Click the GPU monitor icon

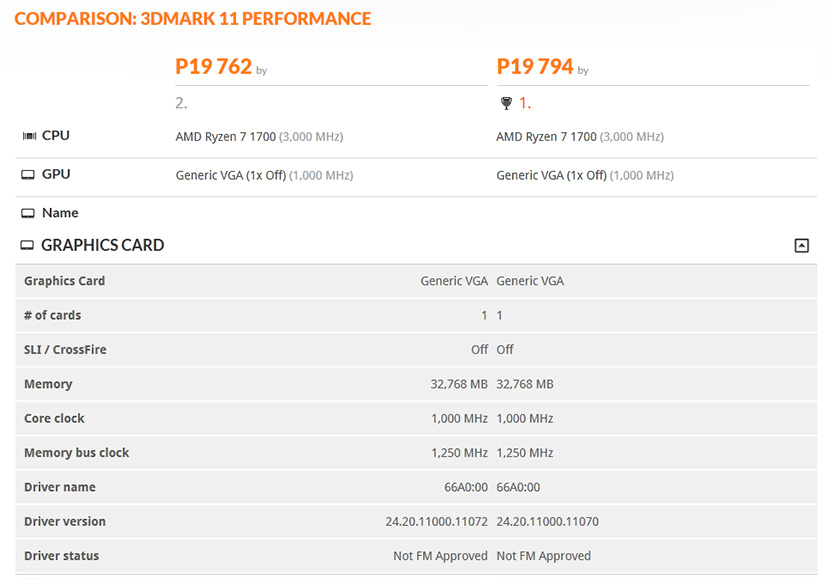pos(28,175)
